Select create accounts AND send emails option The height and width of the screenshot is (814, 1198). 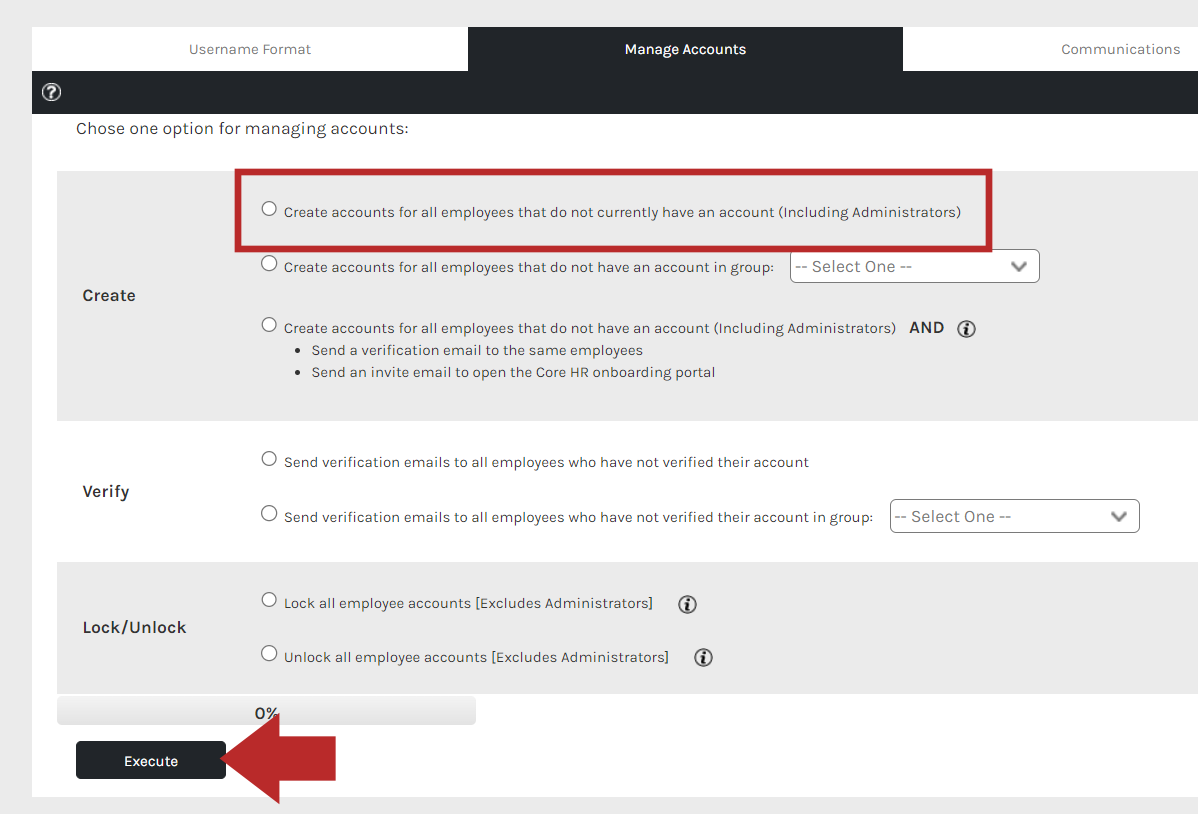[x=269, y=325]
